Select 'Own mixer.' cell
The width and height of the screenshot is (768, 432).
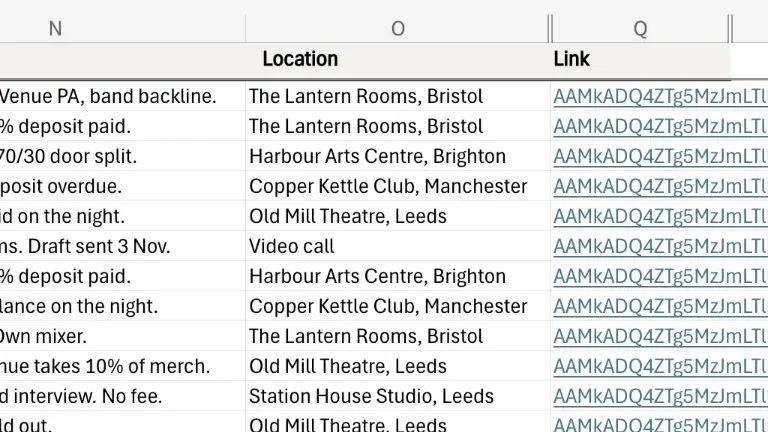(x=122, y=336)
